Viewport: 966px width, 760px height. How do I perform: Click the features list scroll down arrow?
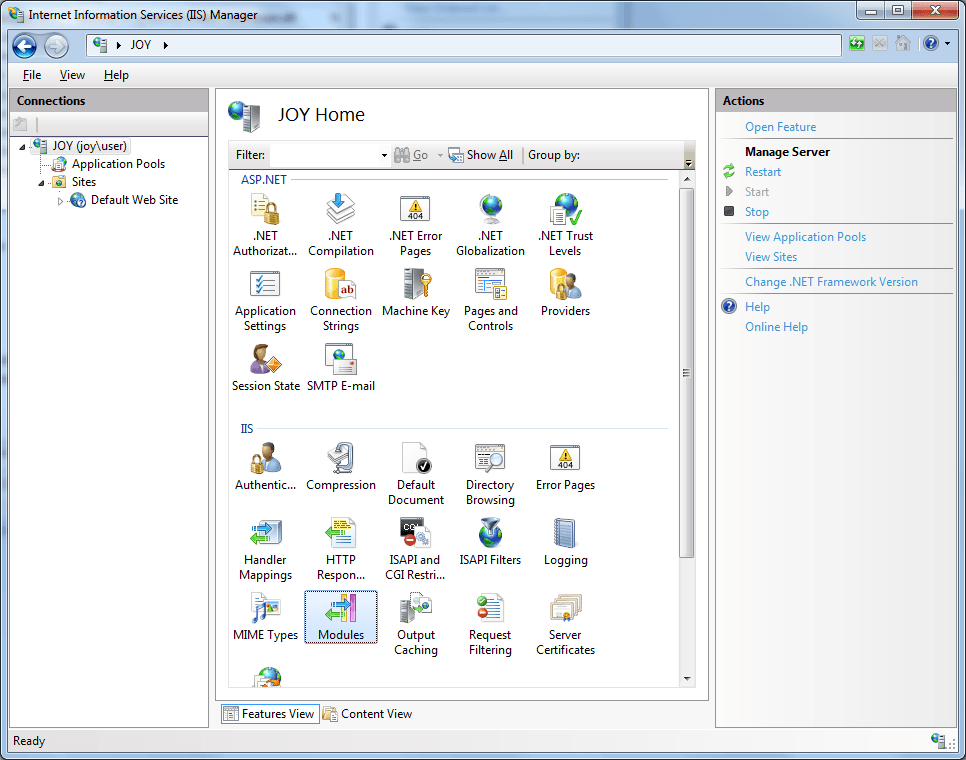point(687,679)
